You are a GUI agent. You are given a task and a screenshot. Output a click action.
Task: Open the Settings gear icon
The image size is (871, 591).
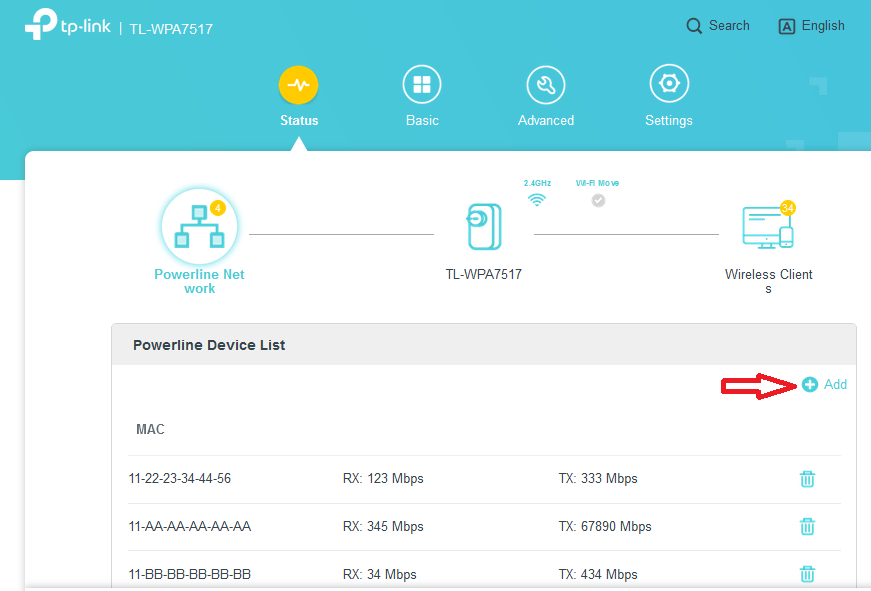click(668, 84)
